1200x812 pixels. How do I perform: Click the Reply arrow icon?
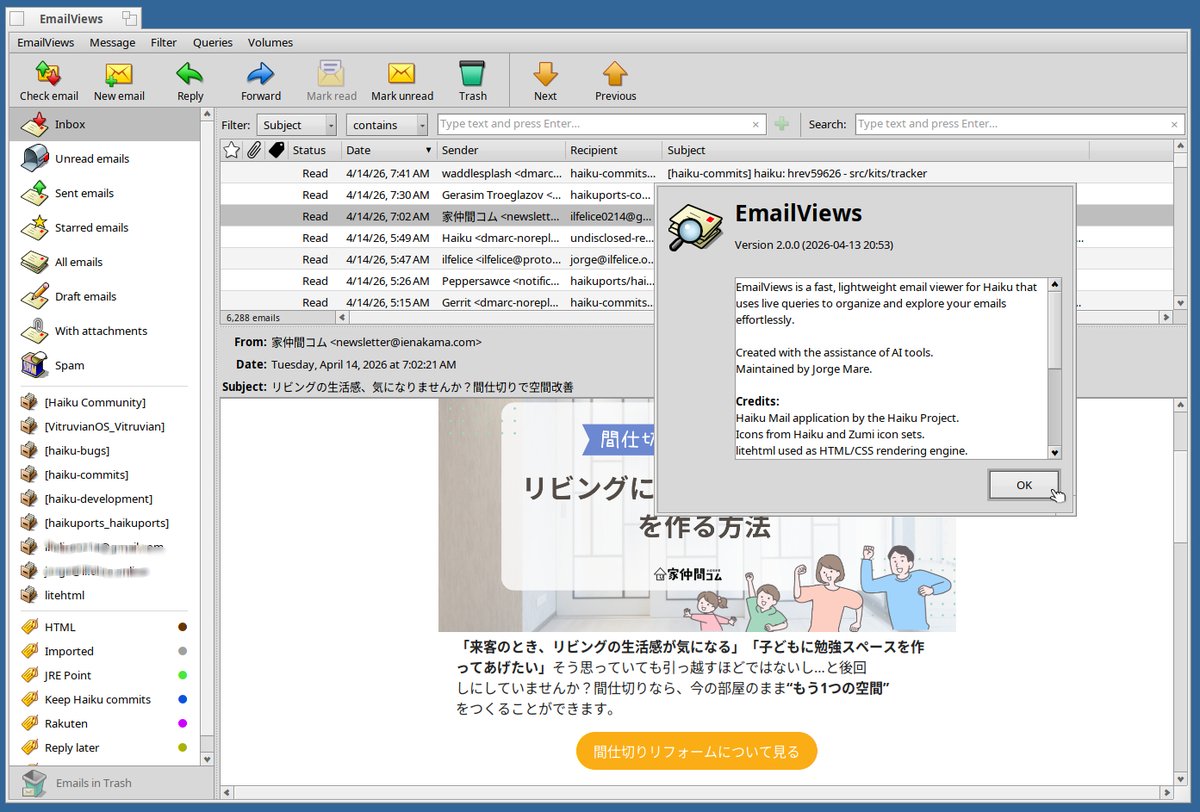pos(190,74)
